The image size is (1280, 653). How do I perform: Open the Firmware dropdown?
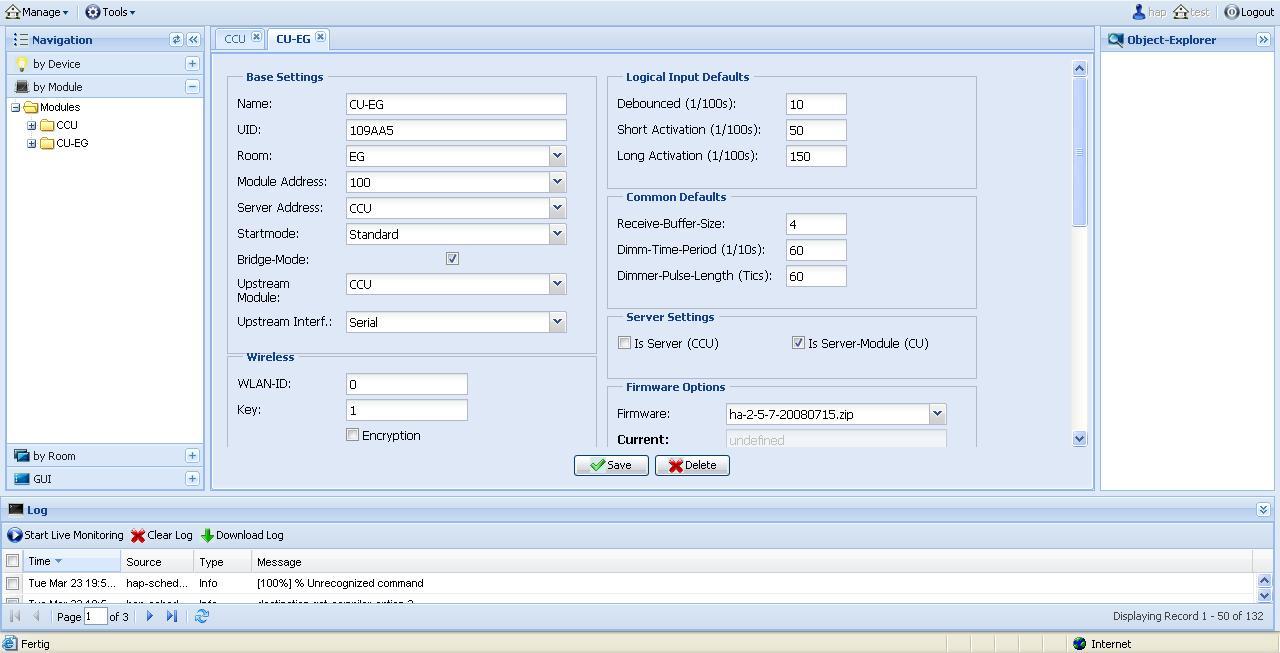click(937, 414)
